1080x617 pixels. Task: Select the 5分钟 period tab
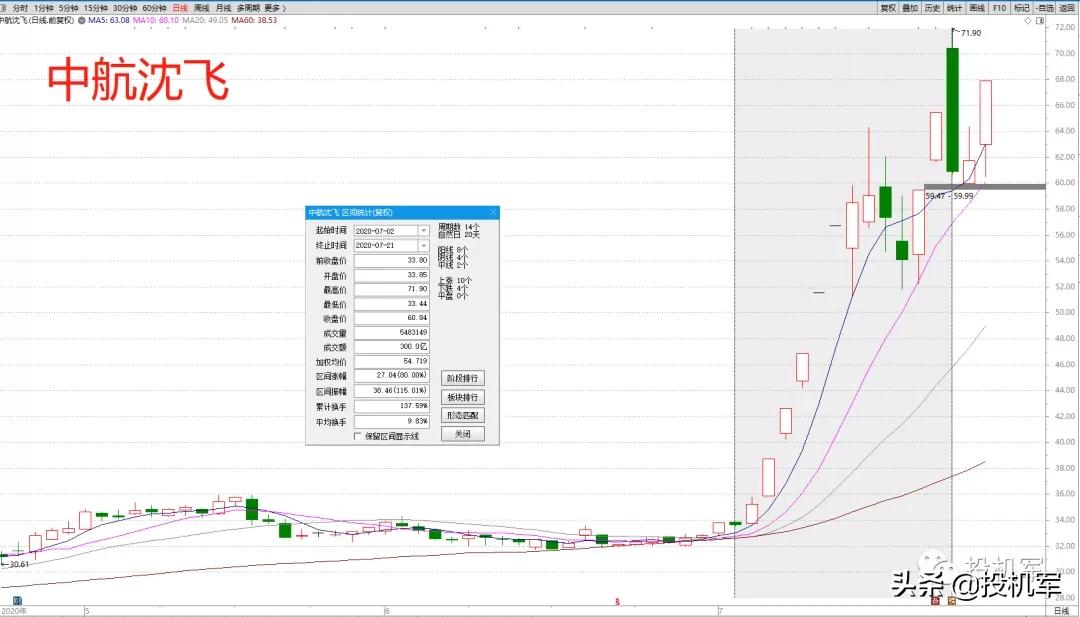68,8
